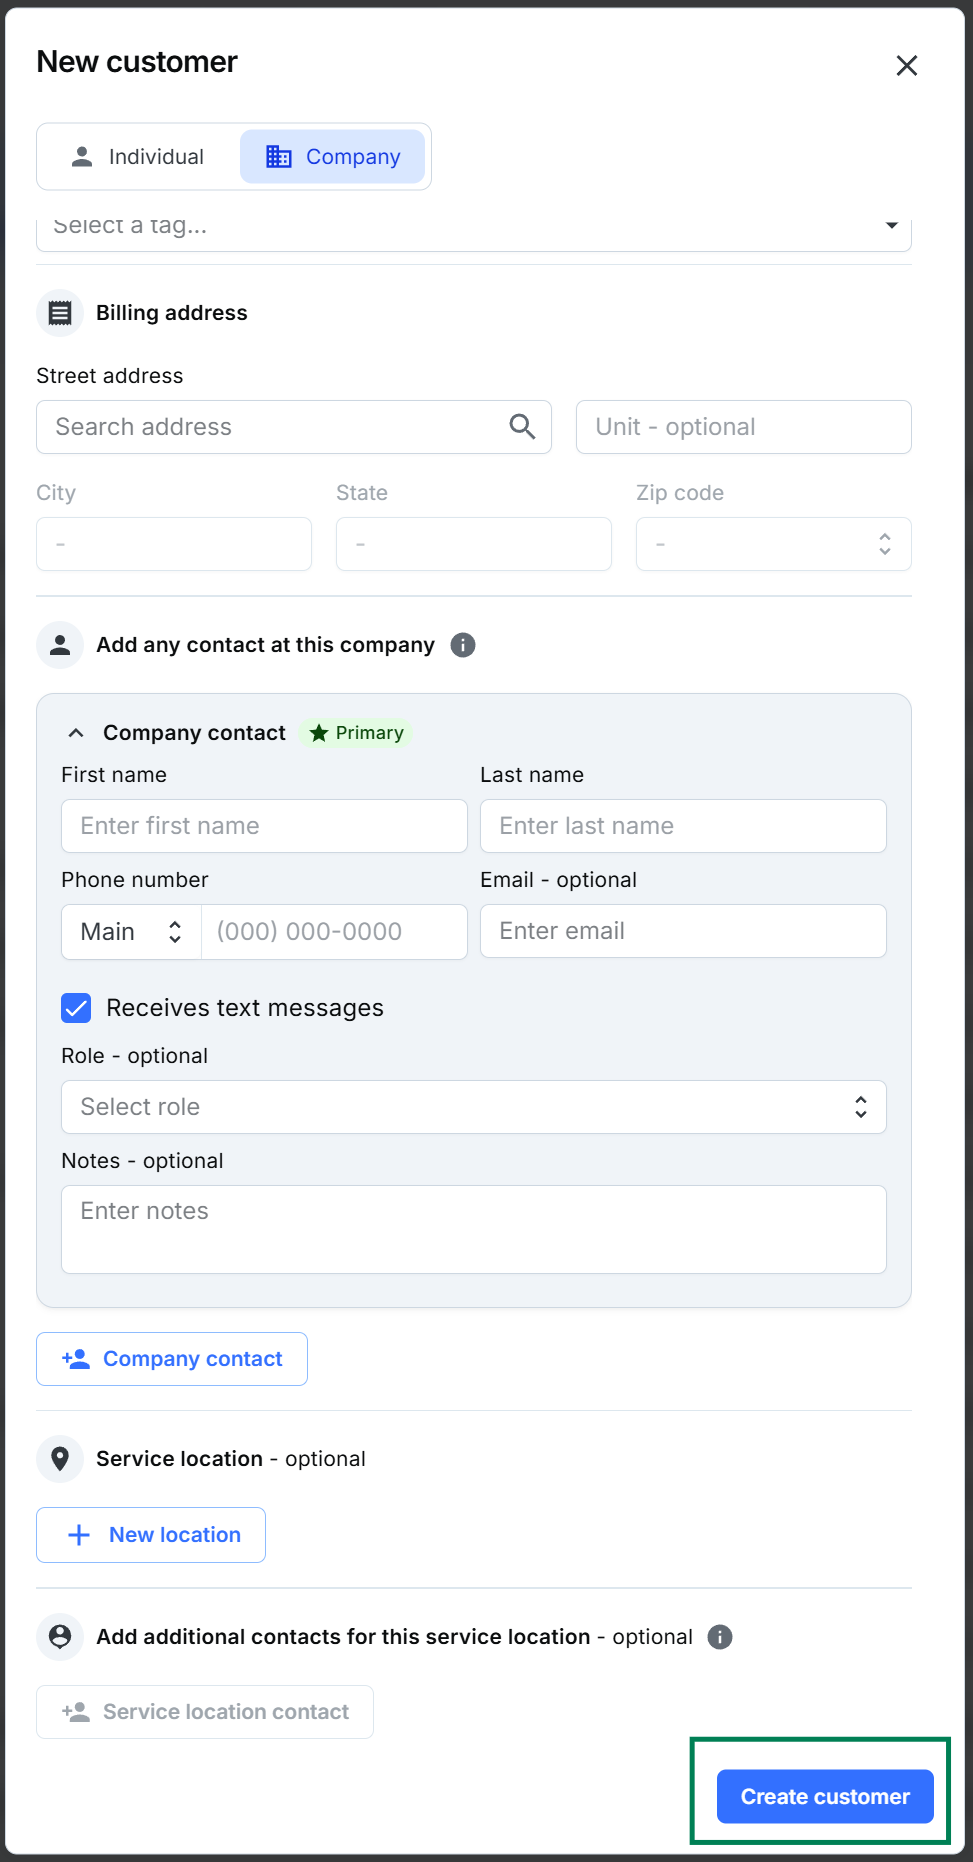Uncheck Receives text messages checkbox
The width and height of the screenshot is (973, 1862).
coord(77,1008)
